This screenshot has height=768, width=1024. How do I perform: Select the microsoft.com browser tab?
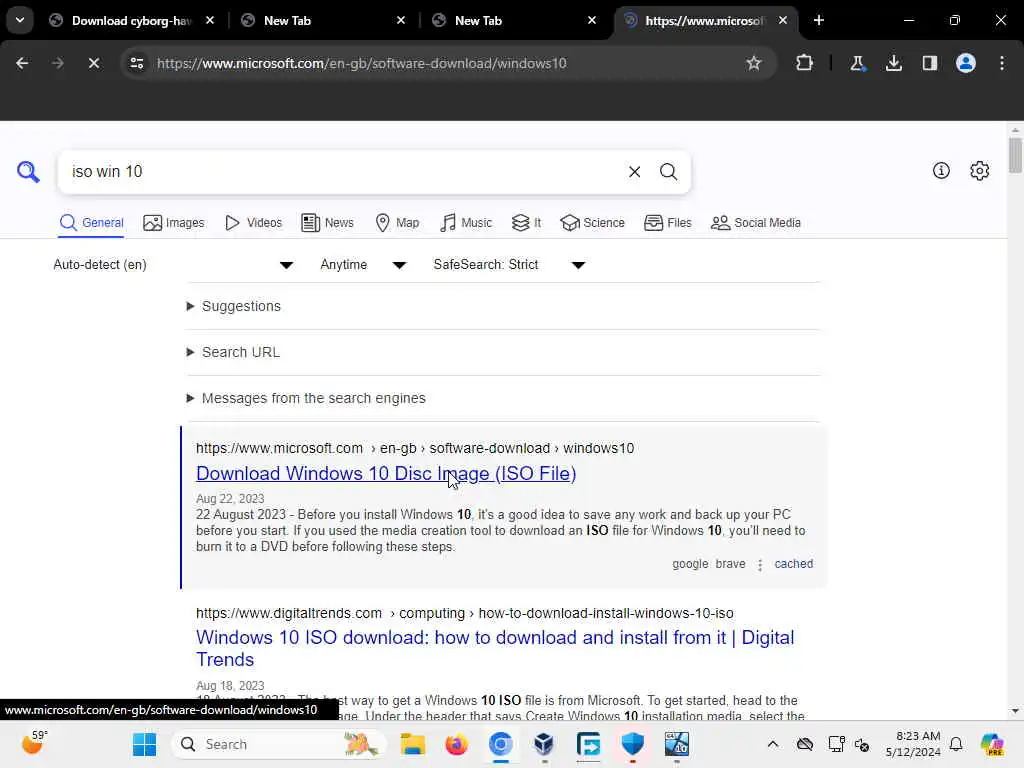point(704,21)
